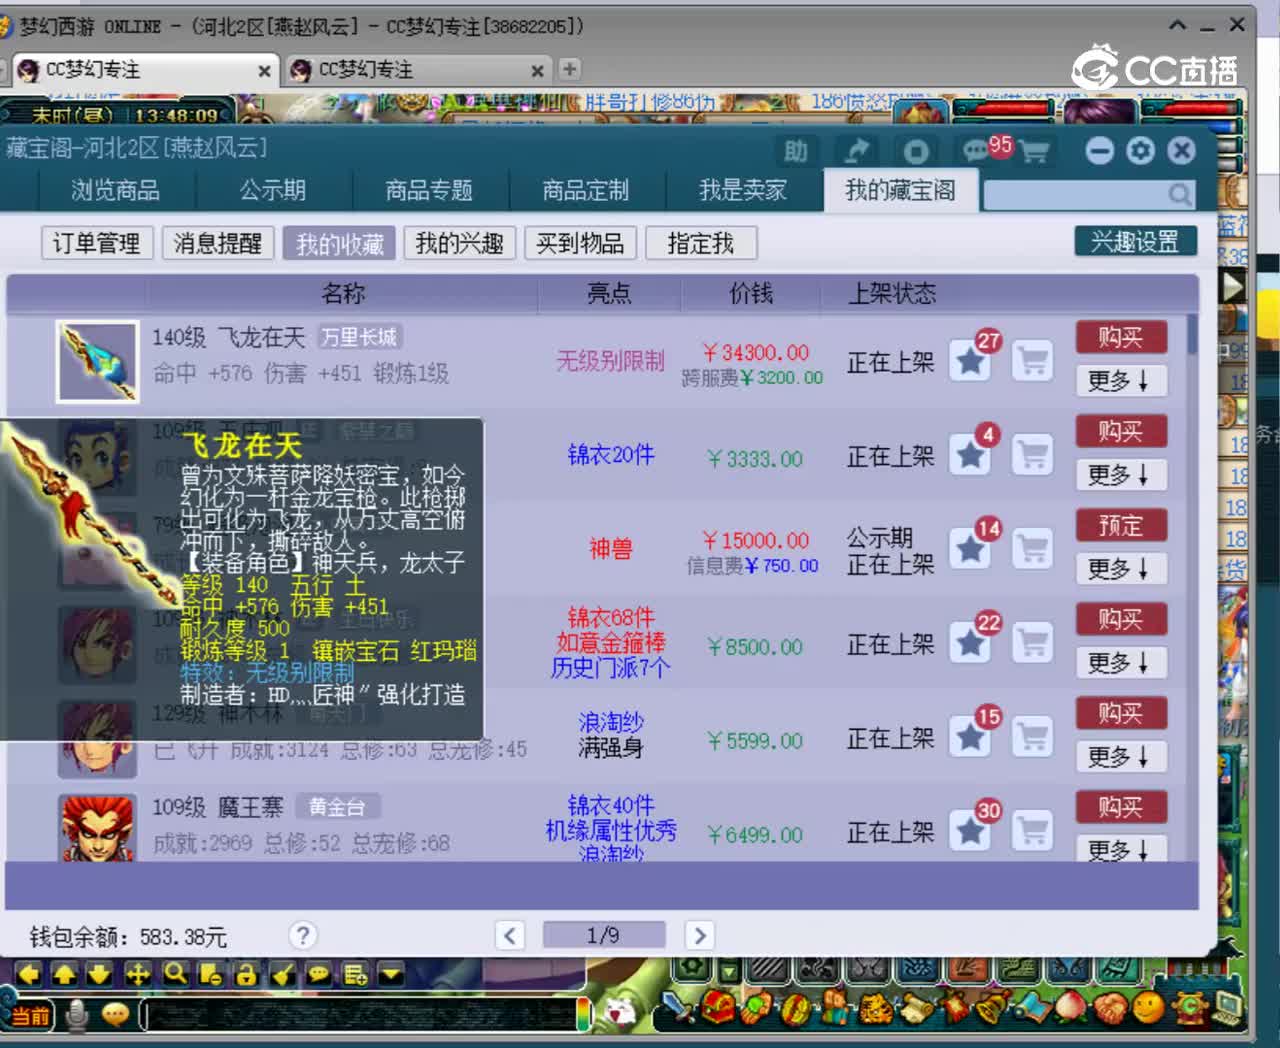Open the 商品专题 tab
The image size is (1280, 1048).
click(430, 190)
